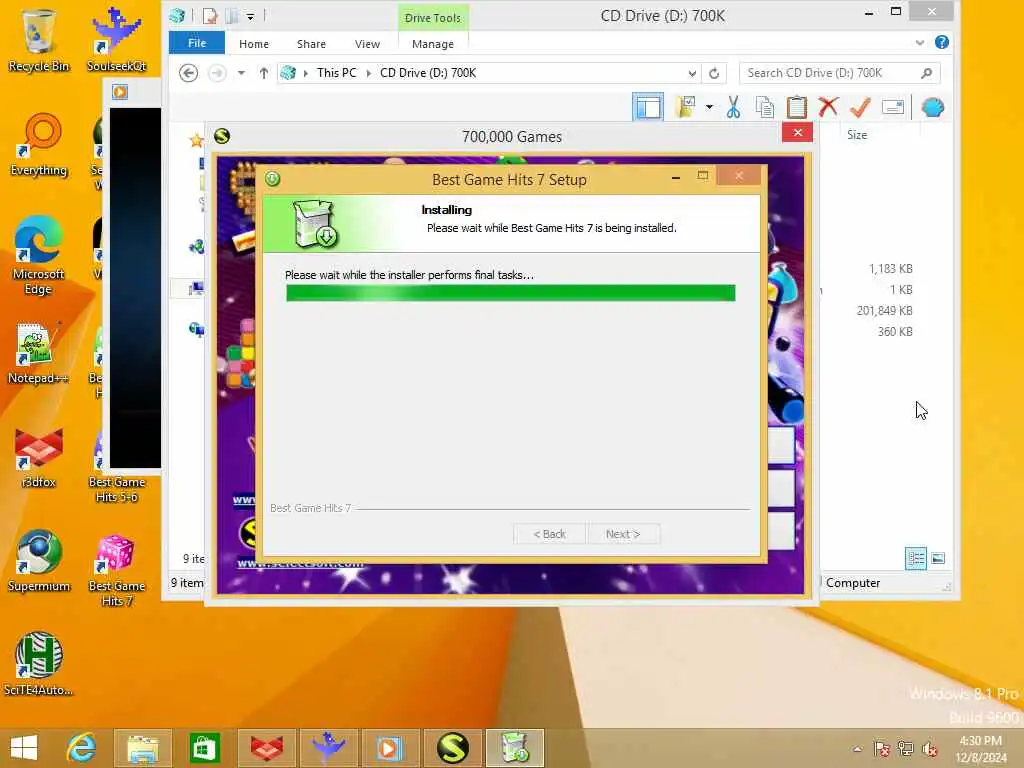This screenshot has width=1024, height=768.
Task: Open the SciTE4Auto desktop shortcut
Action: point(38,664)
